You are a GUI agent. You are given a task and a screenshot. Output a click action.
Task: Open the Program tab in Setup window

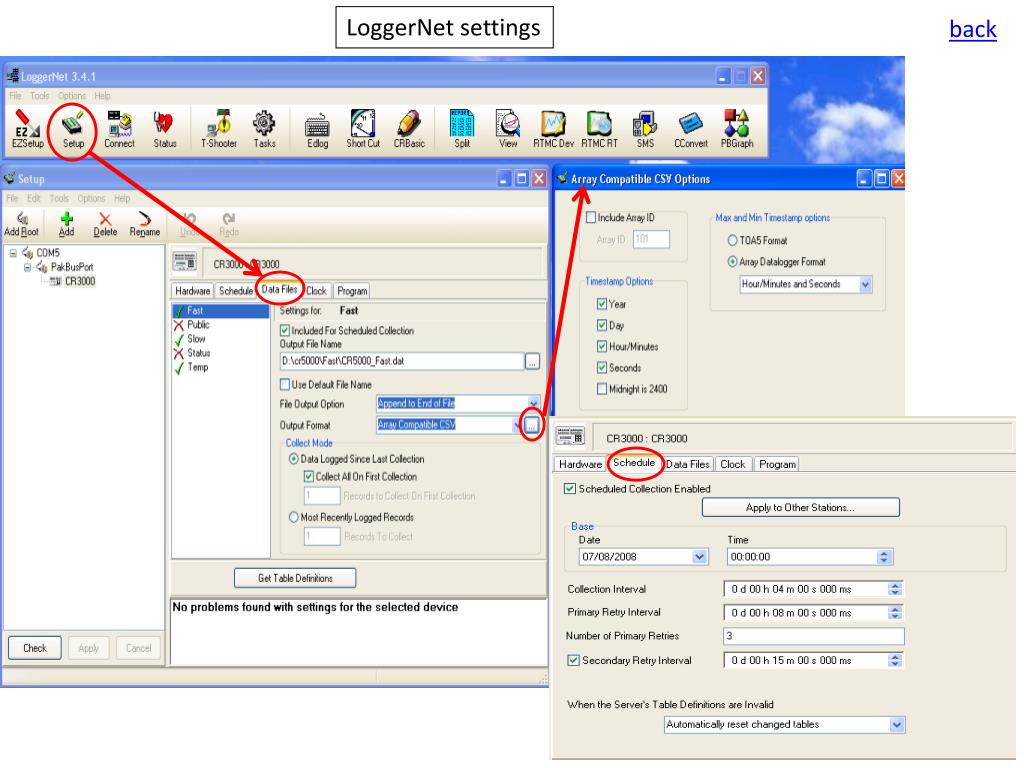352,291
